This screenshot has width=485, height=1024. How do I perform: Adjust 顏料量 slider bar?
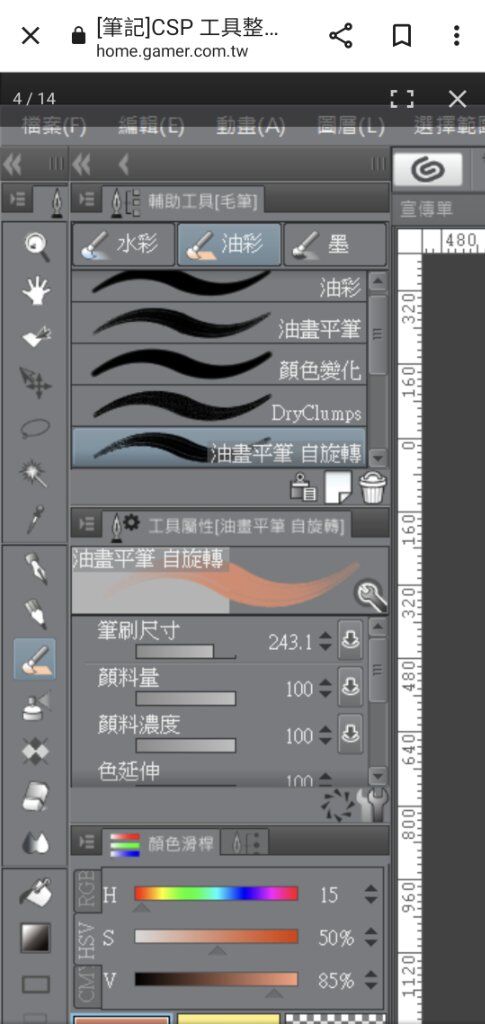click(185, 699)
